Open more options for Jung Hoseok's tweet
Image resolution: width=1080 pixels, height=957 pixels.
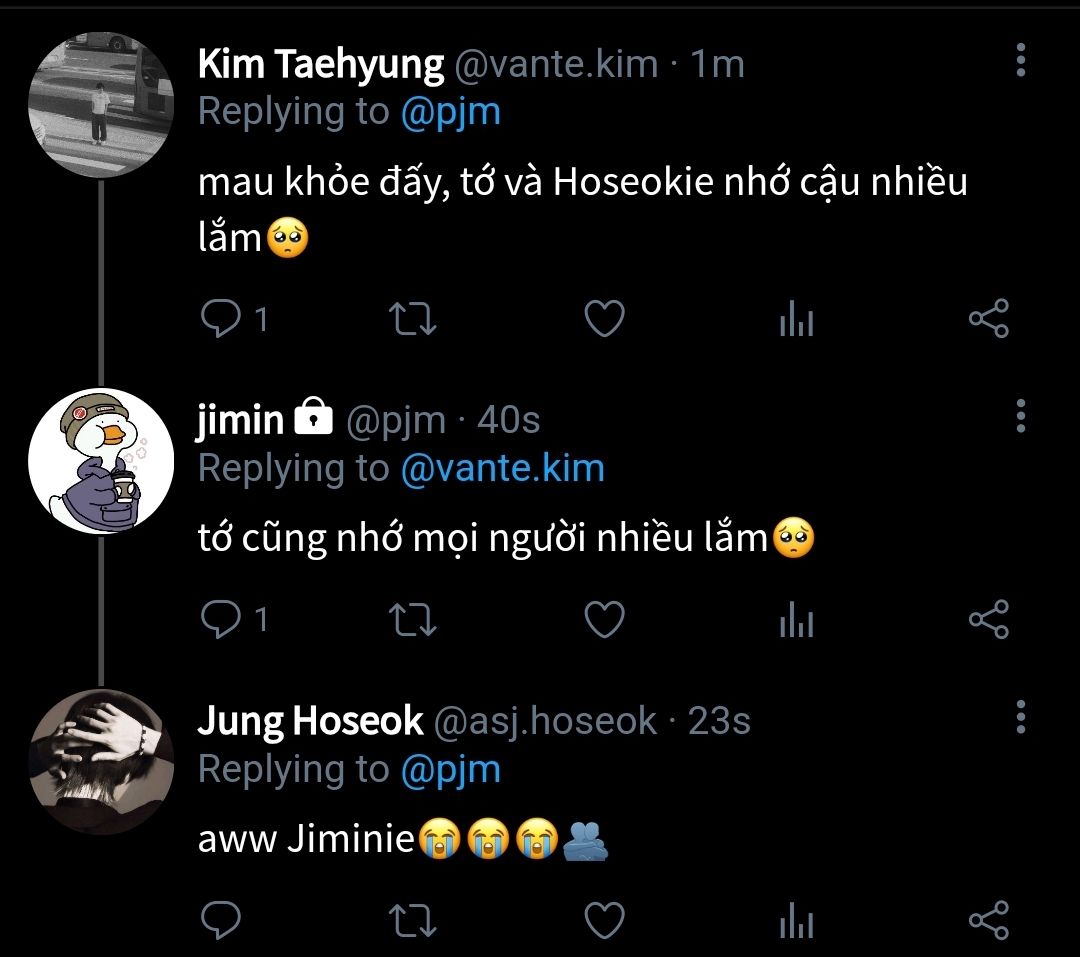[x=1020, y=716]
